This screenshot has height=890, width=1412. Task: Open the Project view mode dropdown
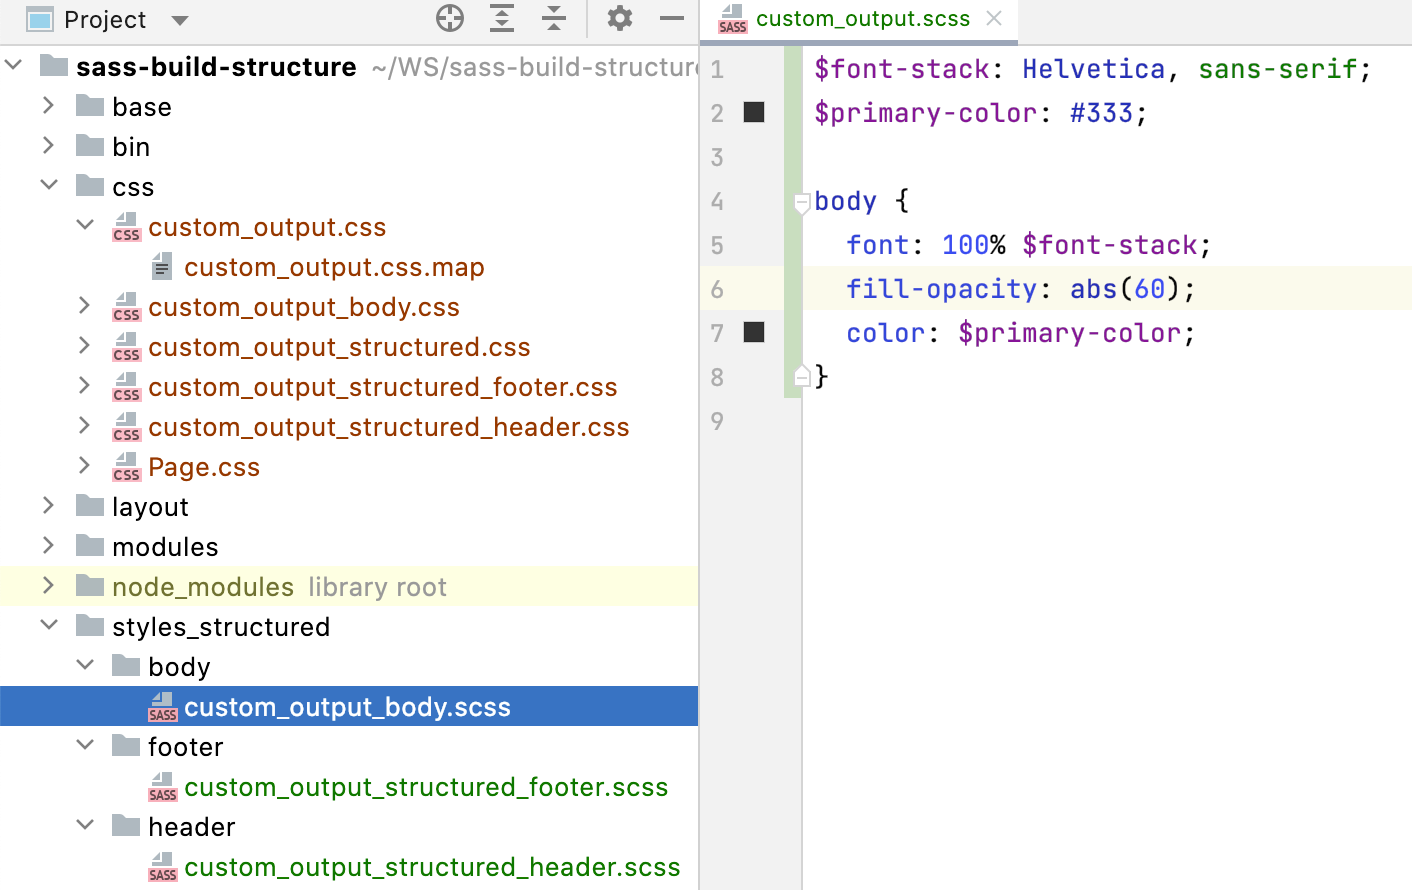tap(178, 18)
